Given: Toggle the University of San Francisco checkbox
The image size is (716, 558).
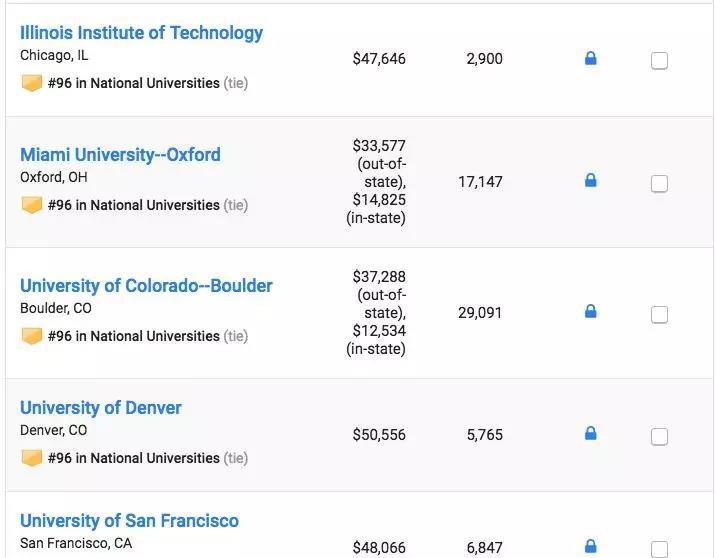Looking at the screenshot, I should (x=659, y=548).
